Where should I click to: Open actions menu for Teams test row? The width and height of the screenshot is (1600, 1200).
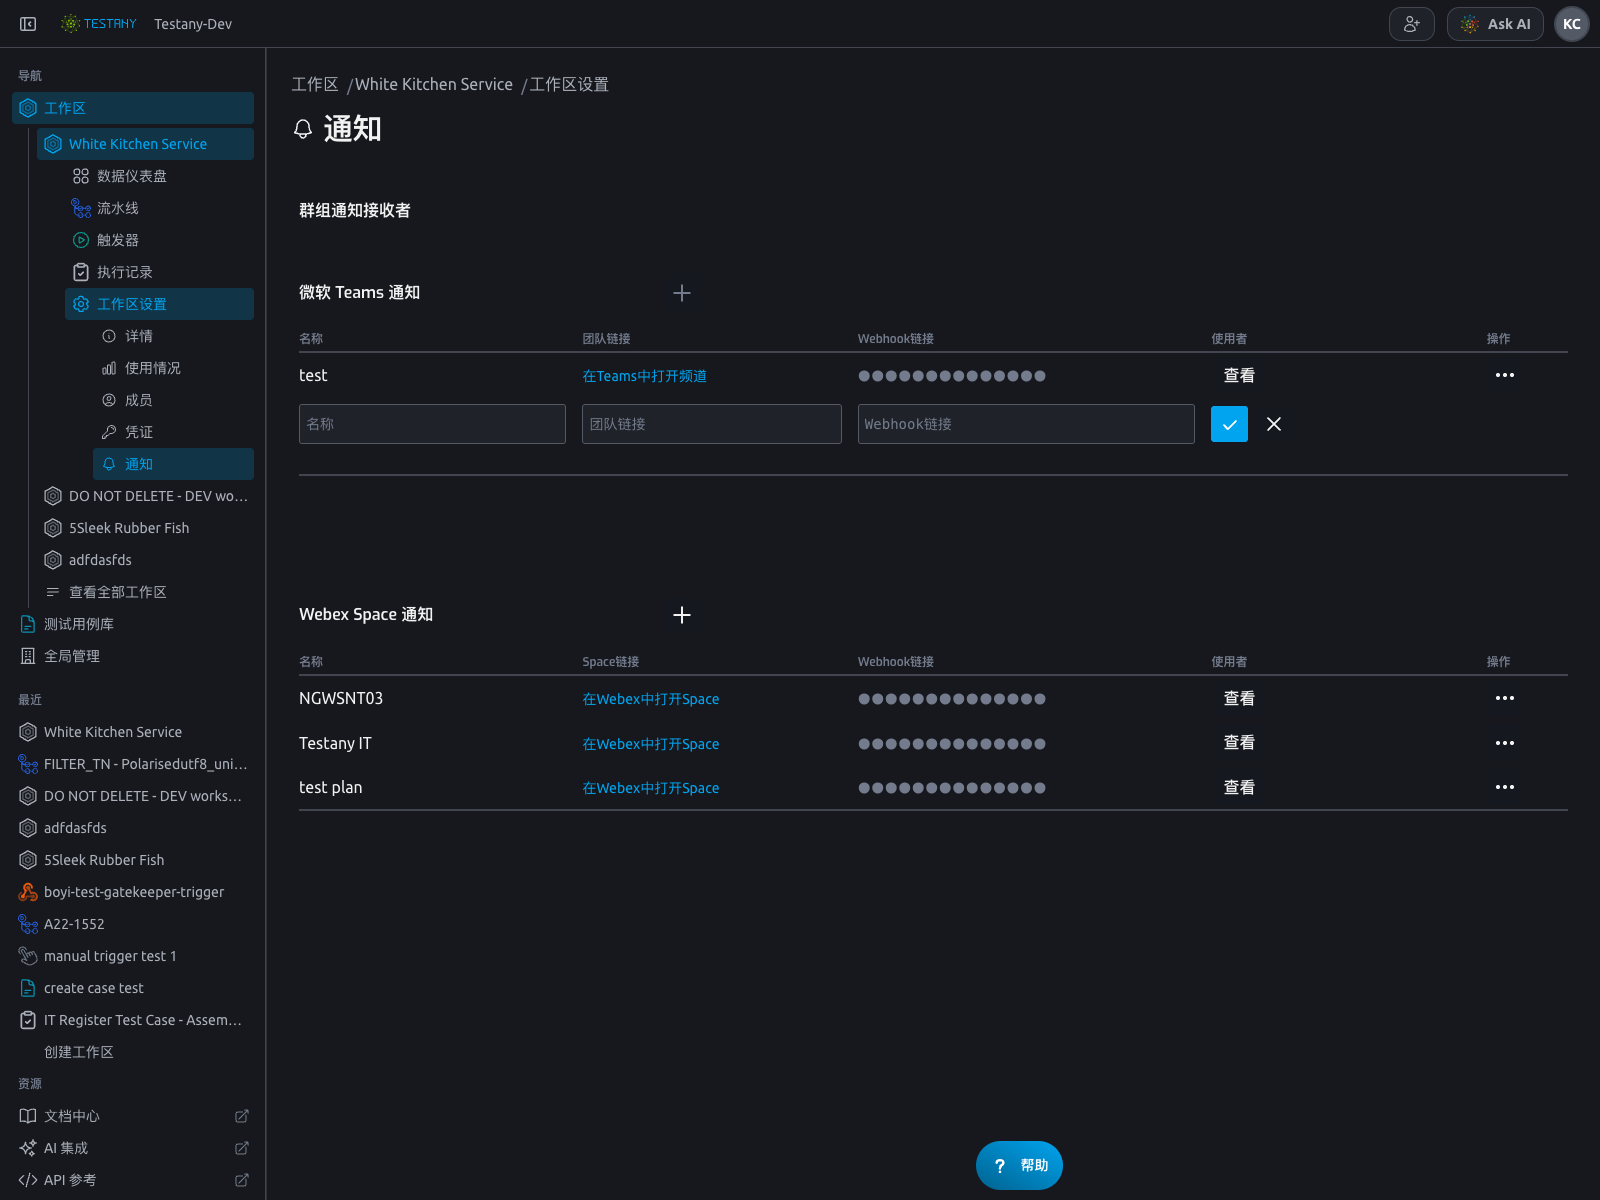click(x=1505, y=375)
